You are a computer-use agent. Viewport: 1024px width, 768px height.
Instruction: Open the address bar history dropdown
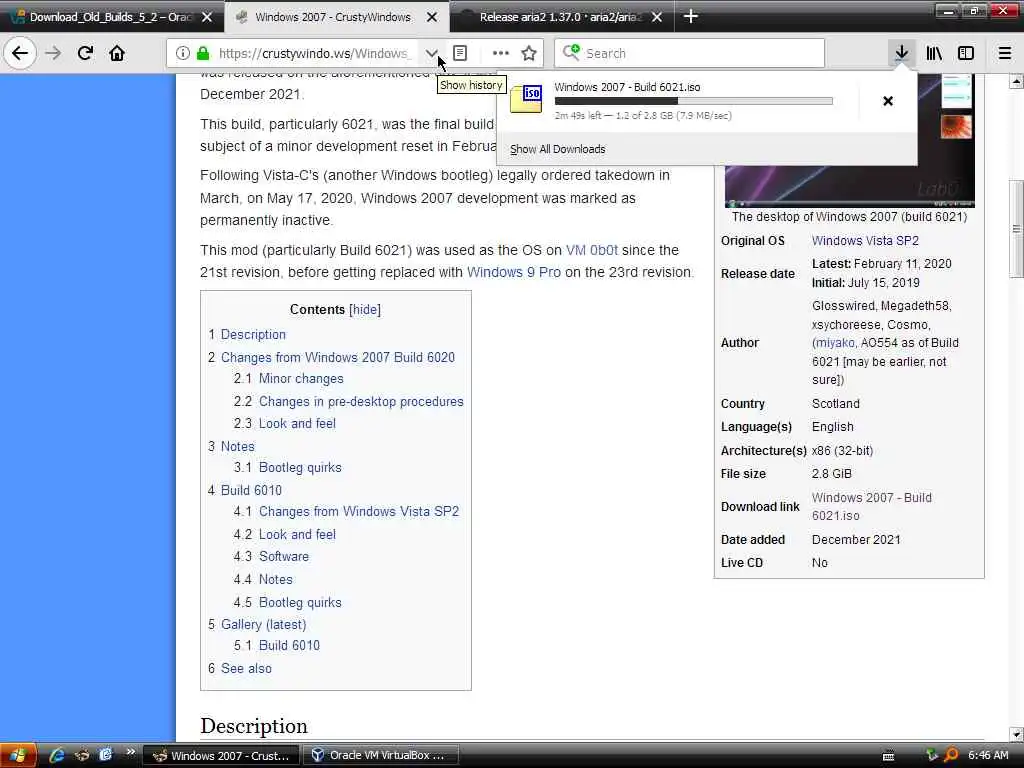431,53
